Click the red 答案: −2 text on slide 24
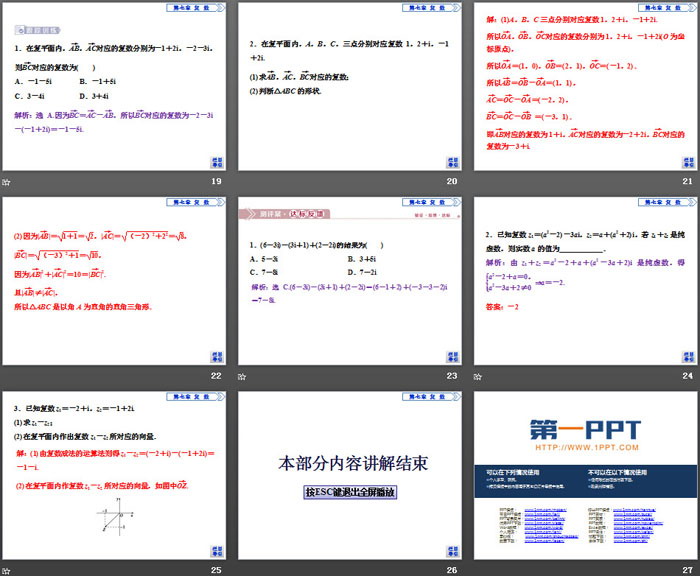The height and width of the screenshot is (576, 700). [502, 307]
